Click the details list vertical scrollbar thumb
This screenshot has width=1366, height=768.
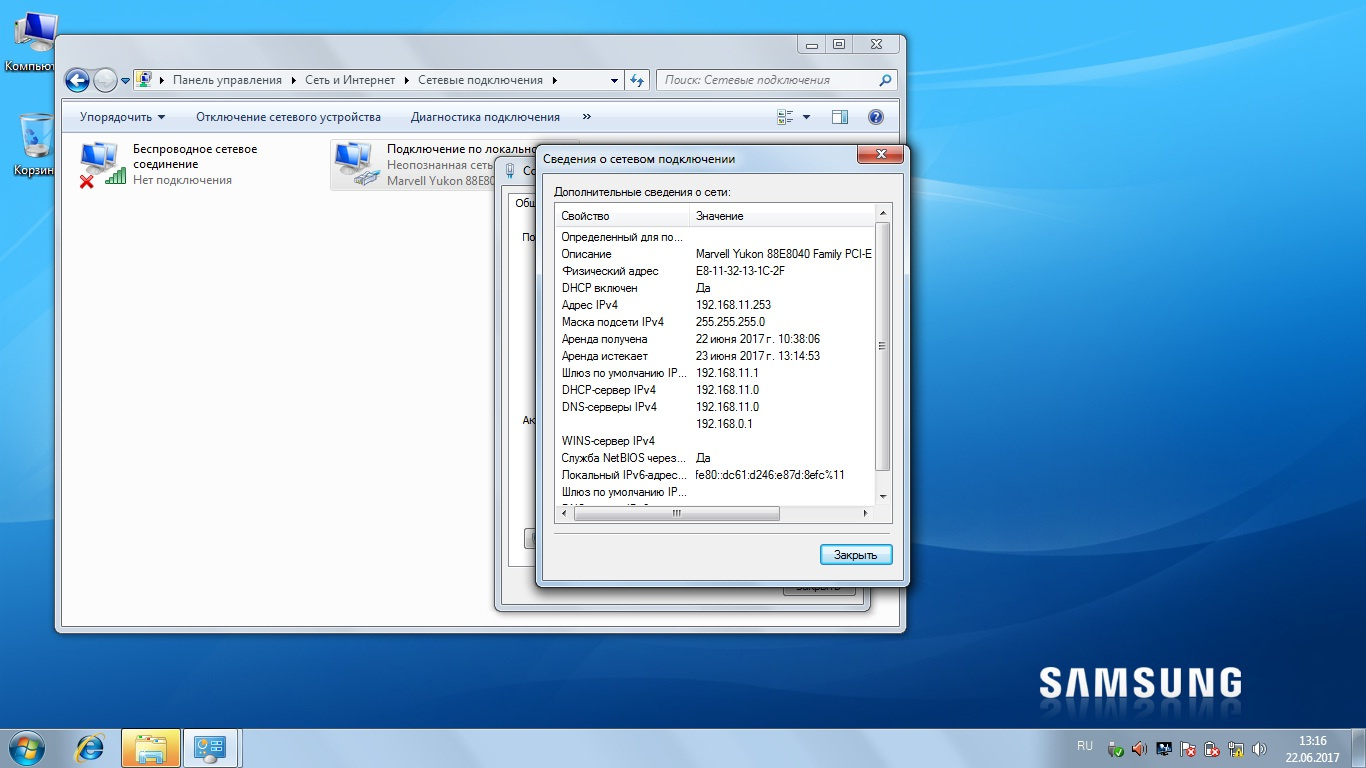click(x=882, y=346)
